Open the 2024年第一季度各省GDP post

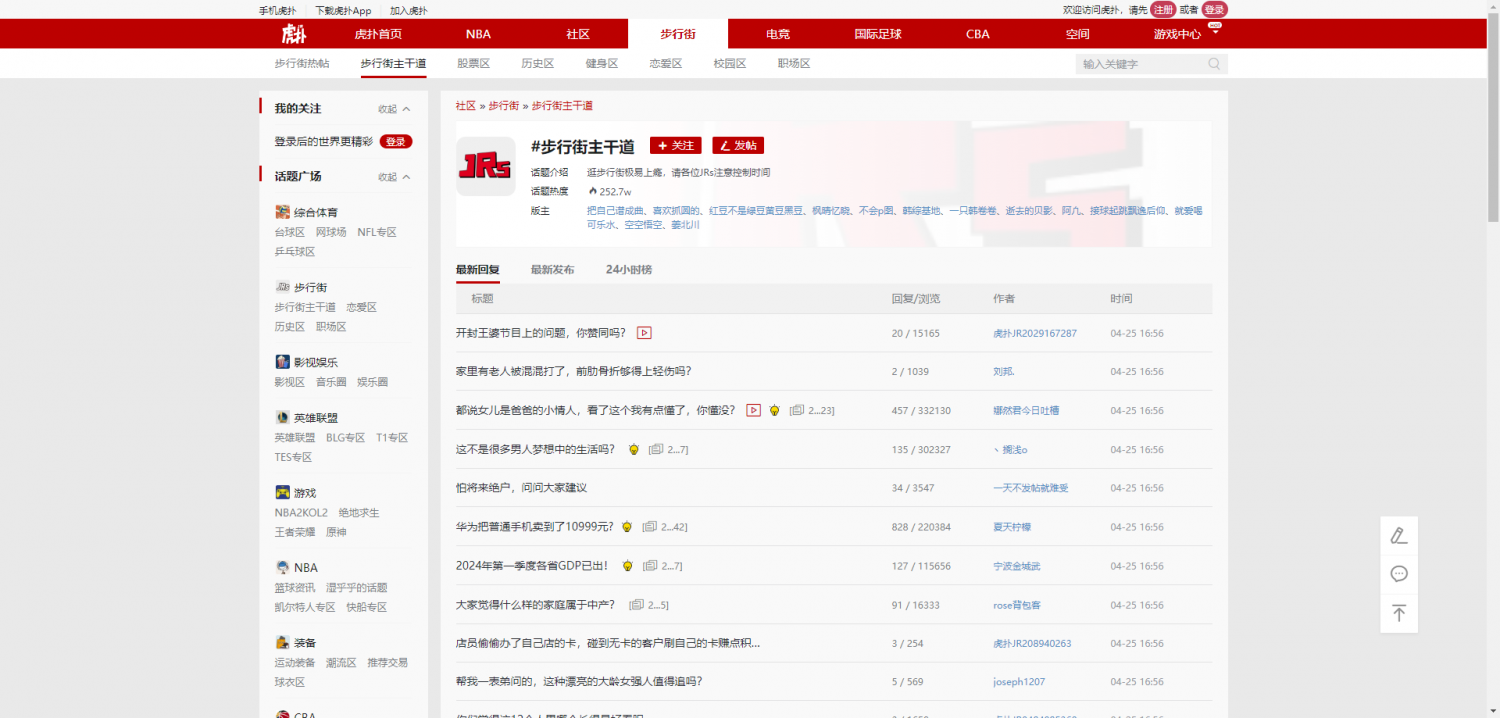(x=531, y=566)
